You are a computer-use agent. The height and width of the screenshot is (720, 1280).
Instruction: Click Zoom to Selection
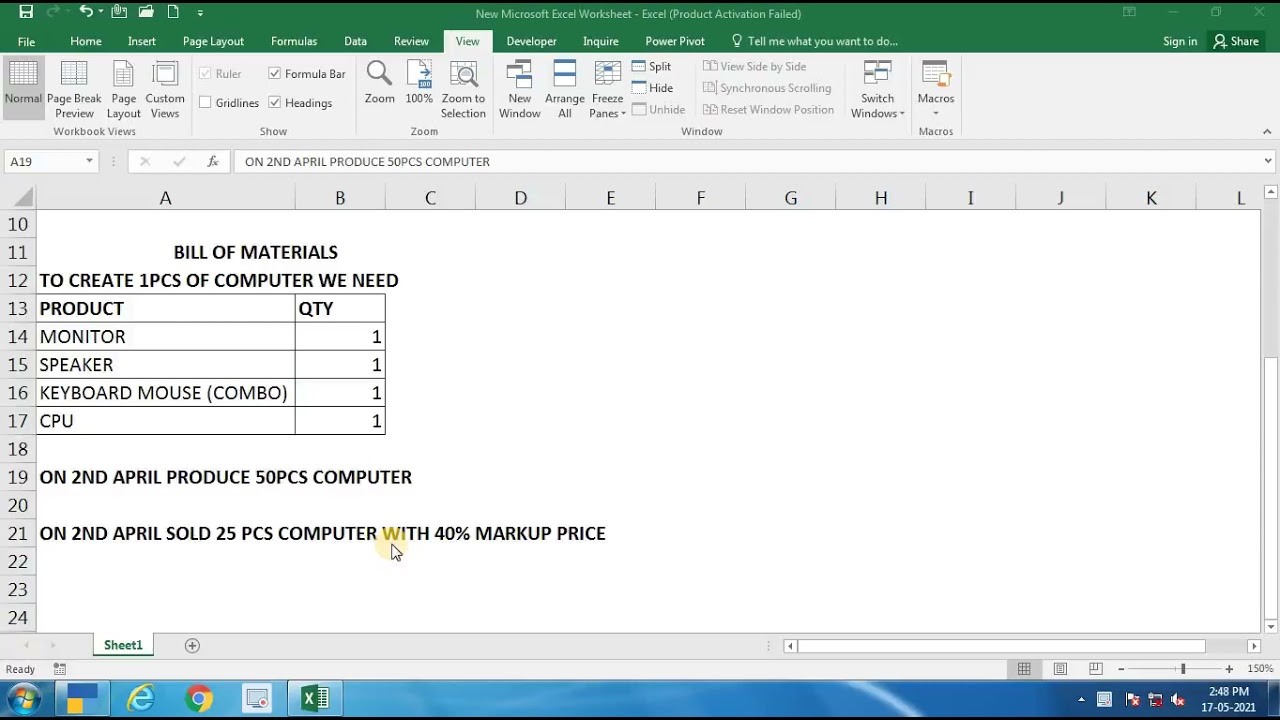click(x=463, y=90)
